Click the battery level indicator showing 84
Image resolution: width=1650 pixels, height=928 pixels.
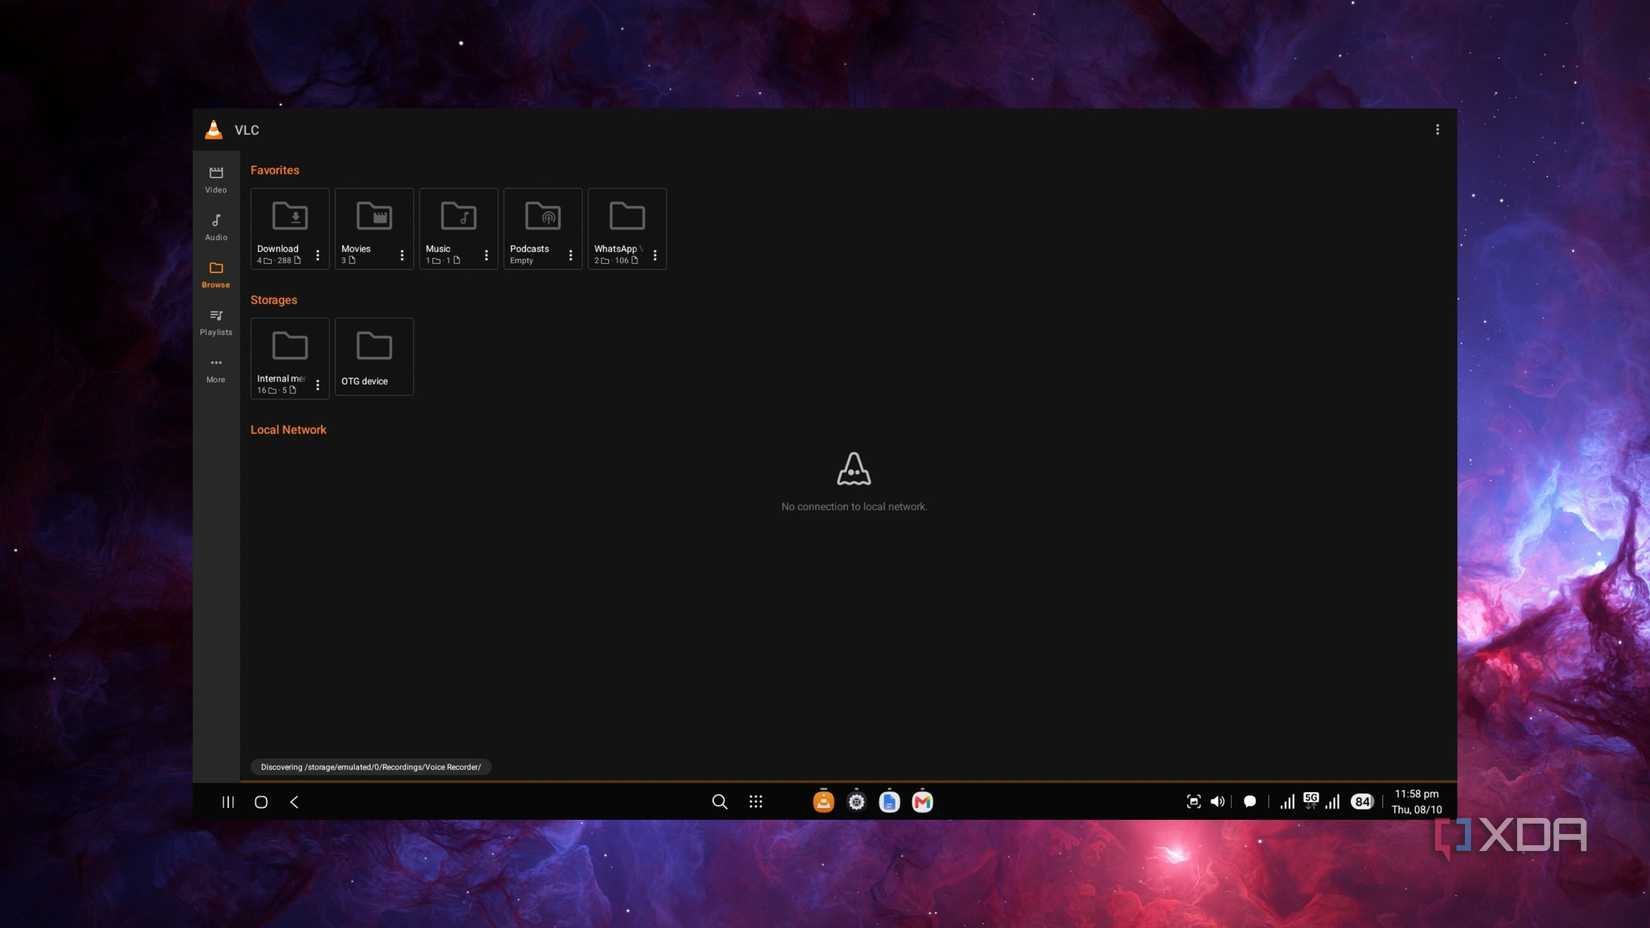1361,802
